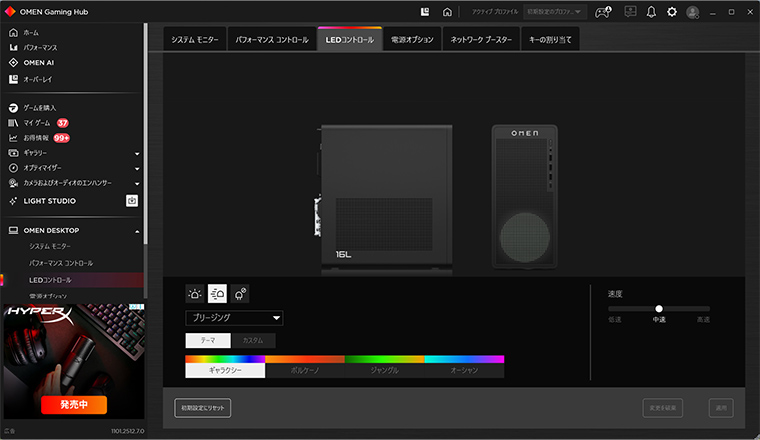Screen dimensions: 760x440
Task: Click the HyperX 発売中 ad button
Action: [x=74, y=405]
